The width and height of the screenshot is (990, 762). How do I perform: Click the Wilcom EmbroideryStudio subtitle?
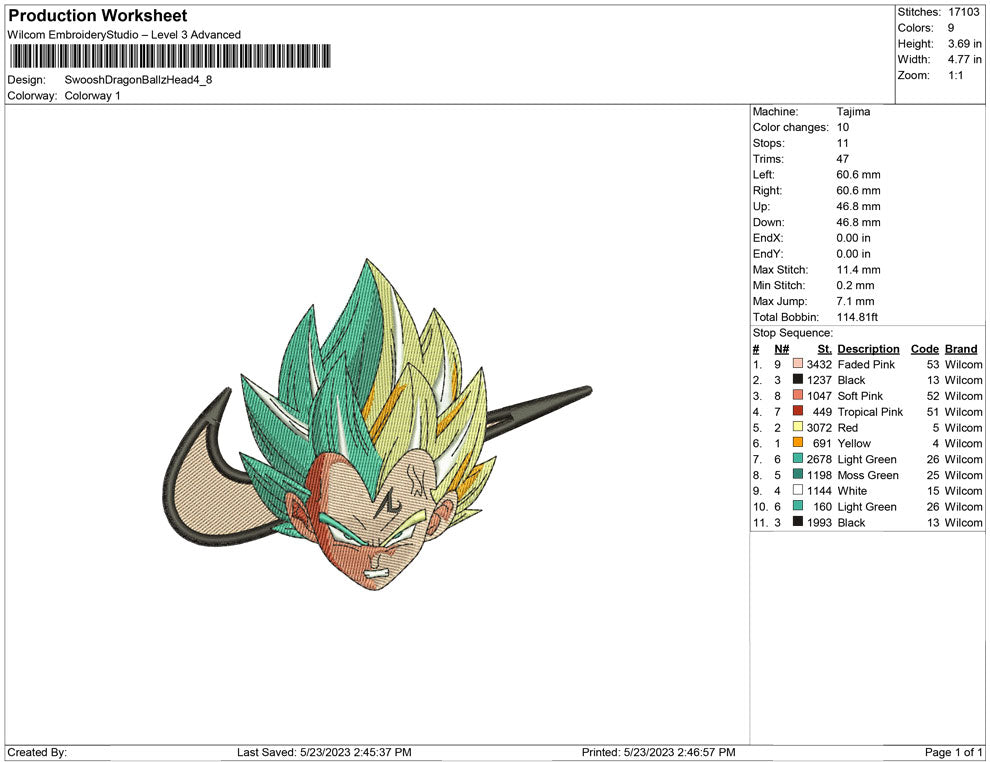tap(124, 35)
